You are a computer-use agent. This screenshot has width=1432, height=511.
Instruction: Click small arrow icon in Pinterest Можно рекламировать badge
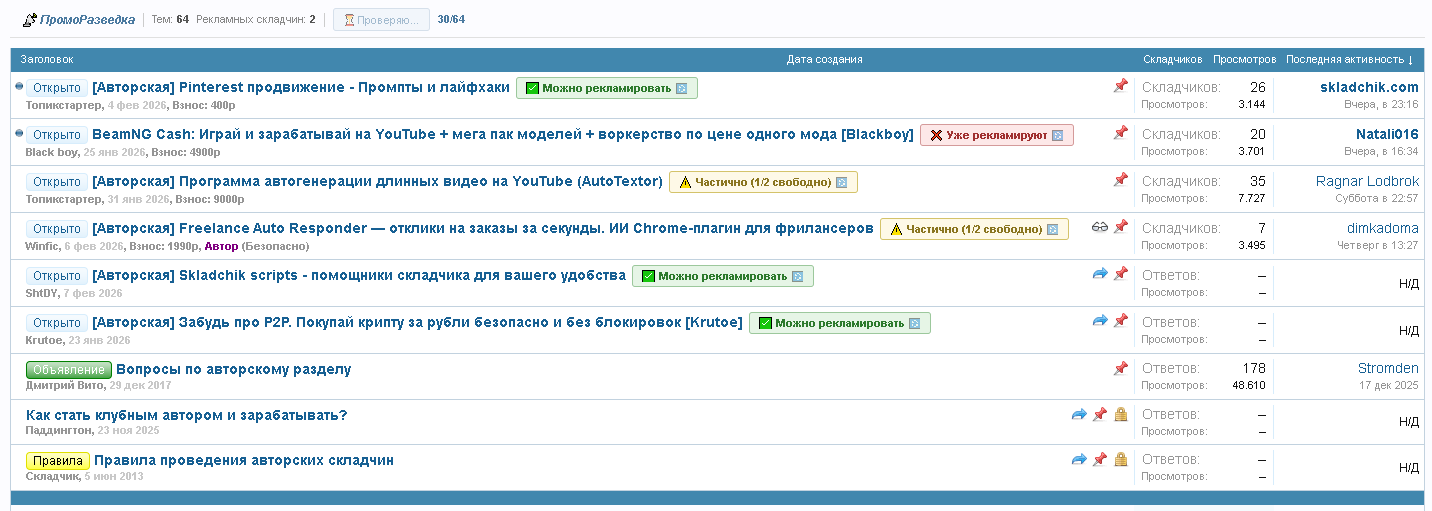[681, 88]
